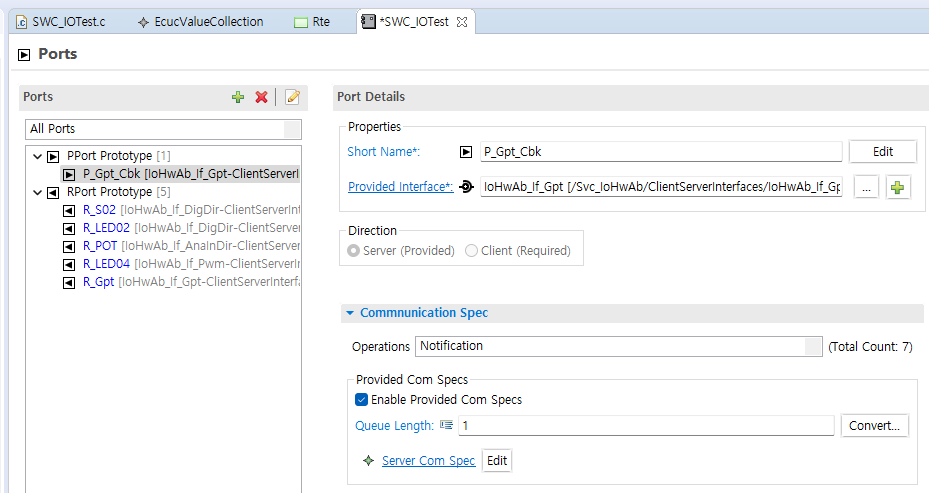
Task: Open the Server Com Spec link
Action: [428, 461]
